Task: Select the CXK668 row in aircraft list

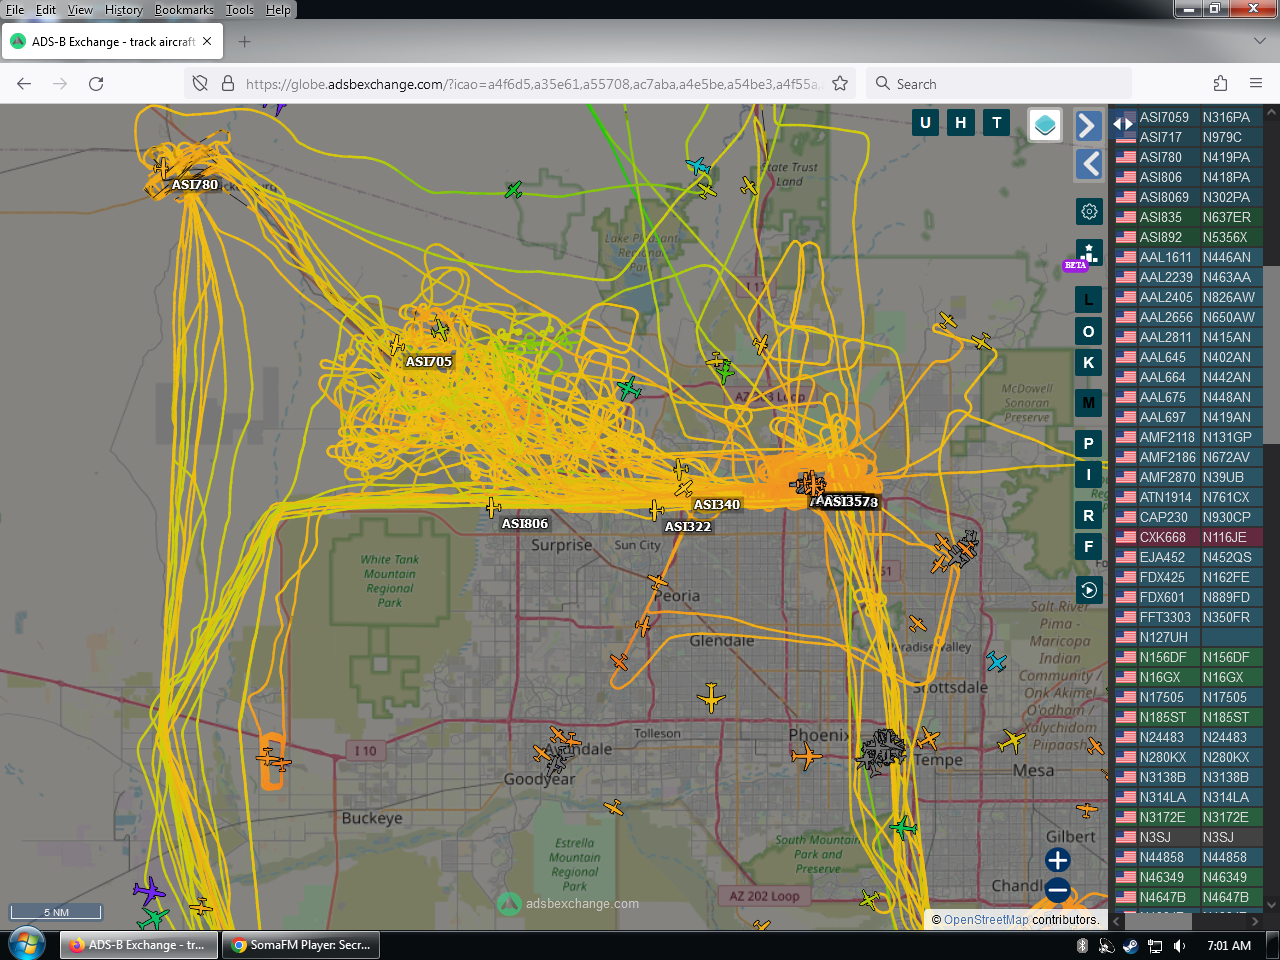Action: 1188,537
